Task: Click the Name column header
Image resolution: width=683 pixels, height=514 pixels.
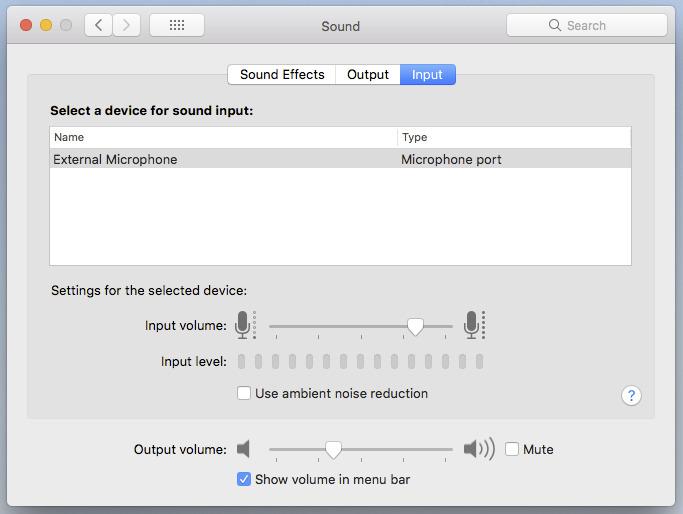Action: tap(223, 137)
